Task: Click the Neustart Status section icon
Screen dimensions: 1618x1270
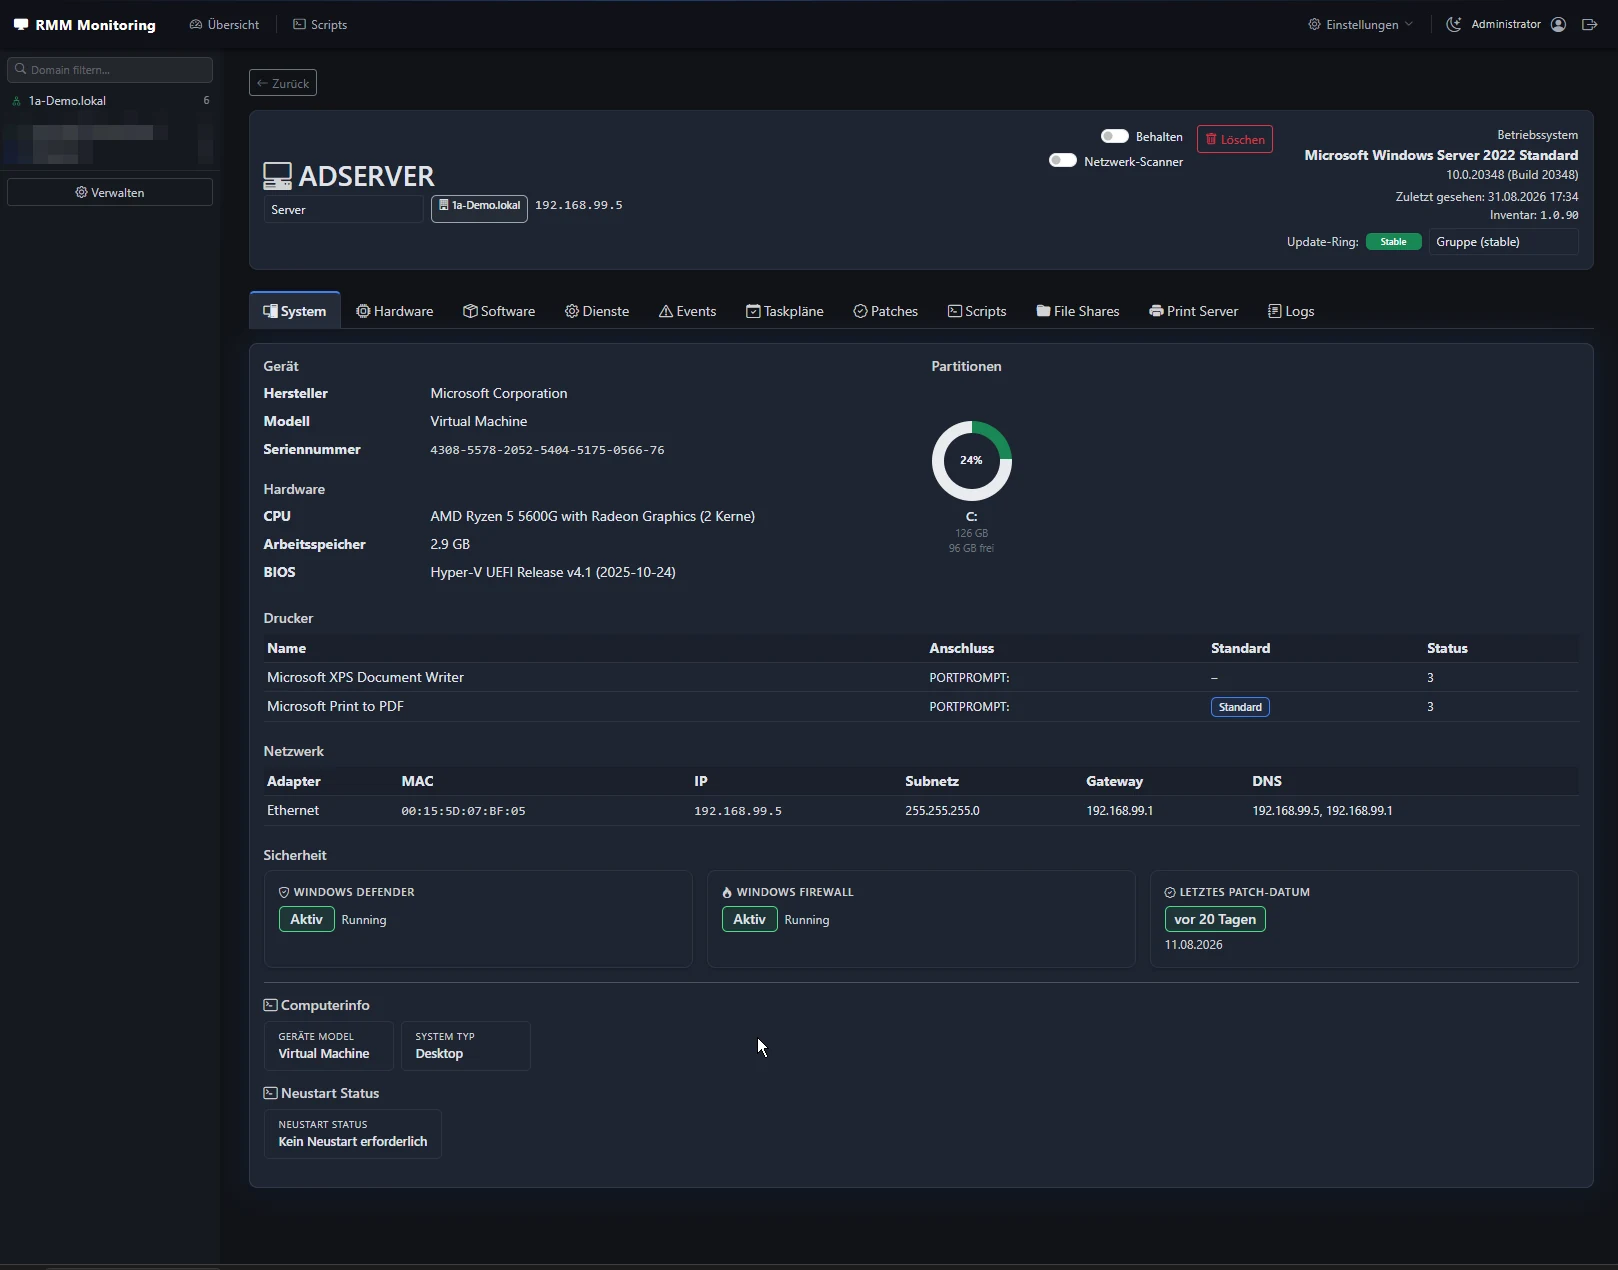Action: (270, 1093)
